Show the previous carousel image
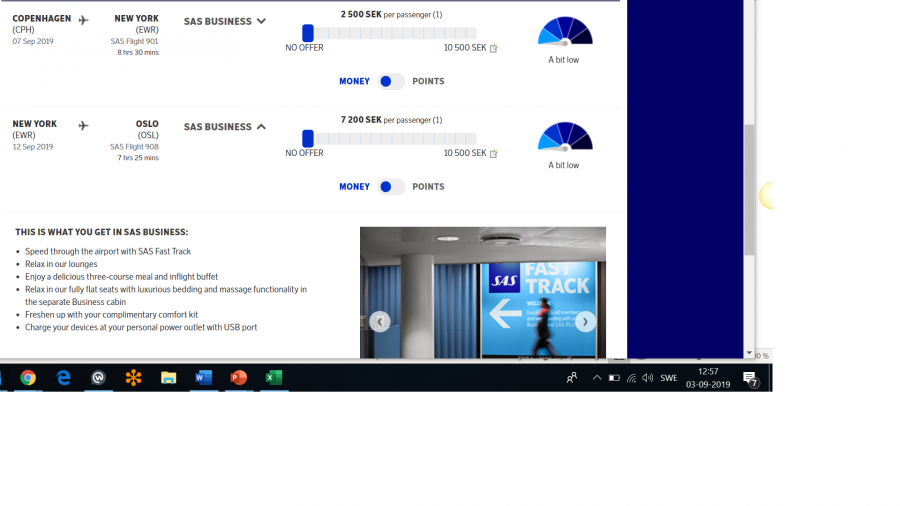 pyautogui.click(x=379, y=321)
